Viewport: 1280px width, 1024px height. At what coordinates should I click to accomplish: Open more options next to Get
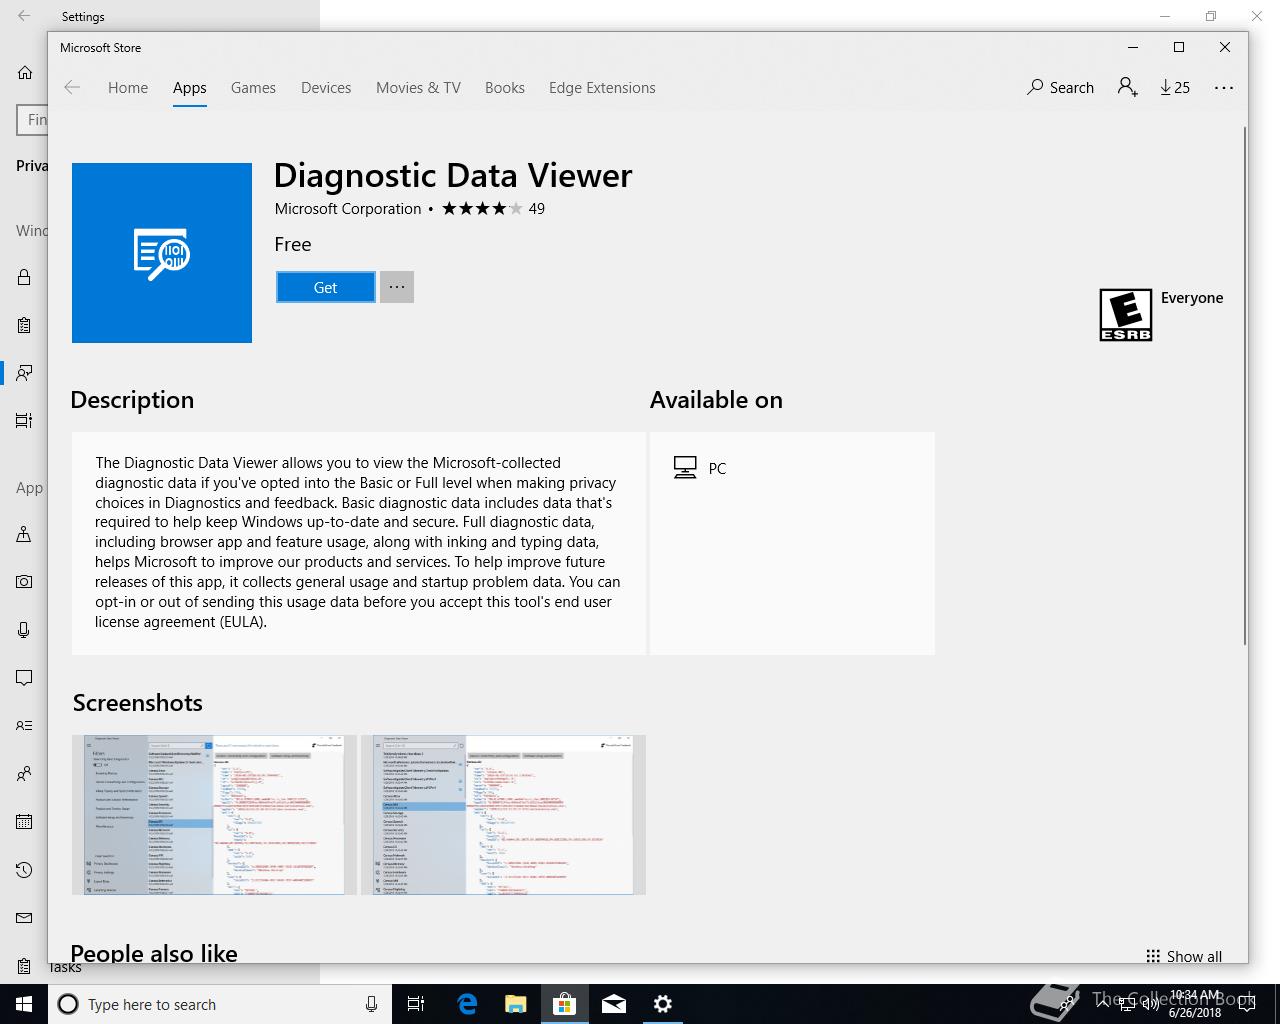click(397, 287)
